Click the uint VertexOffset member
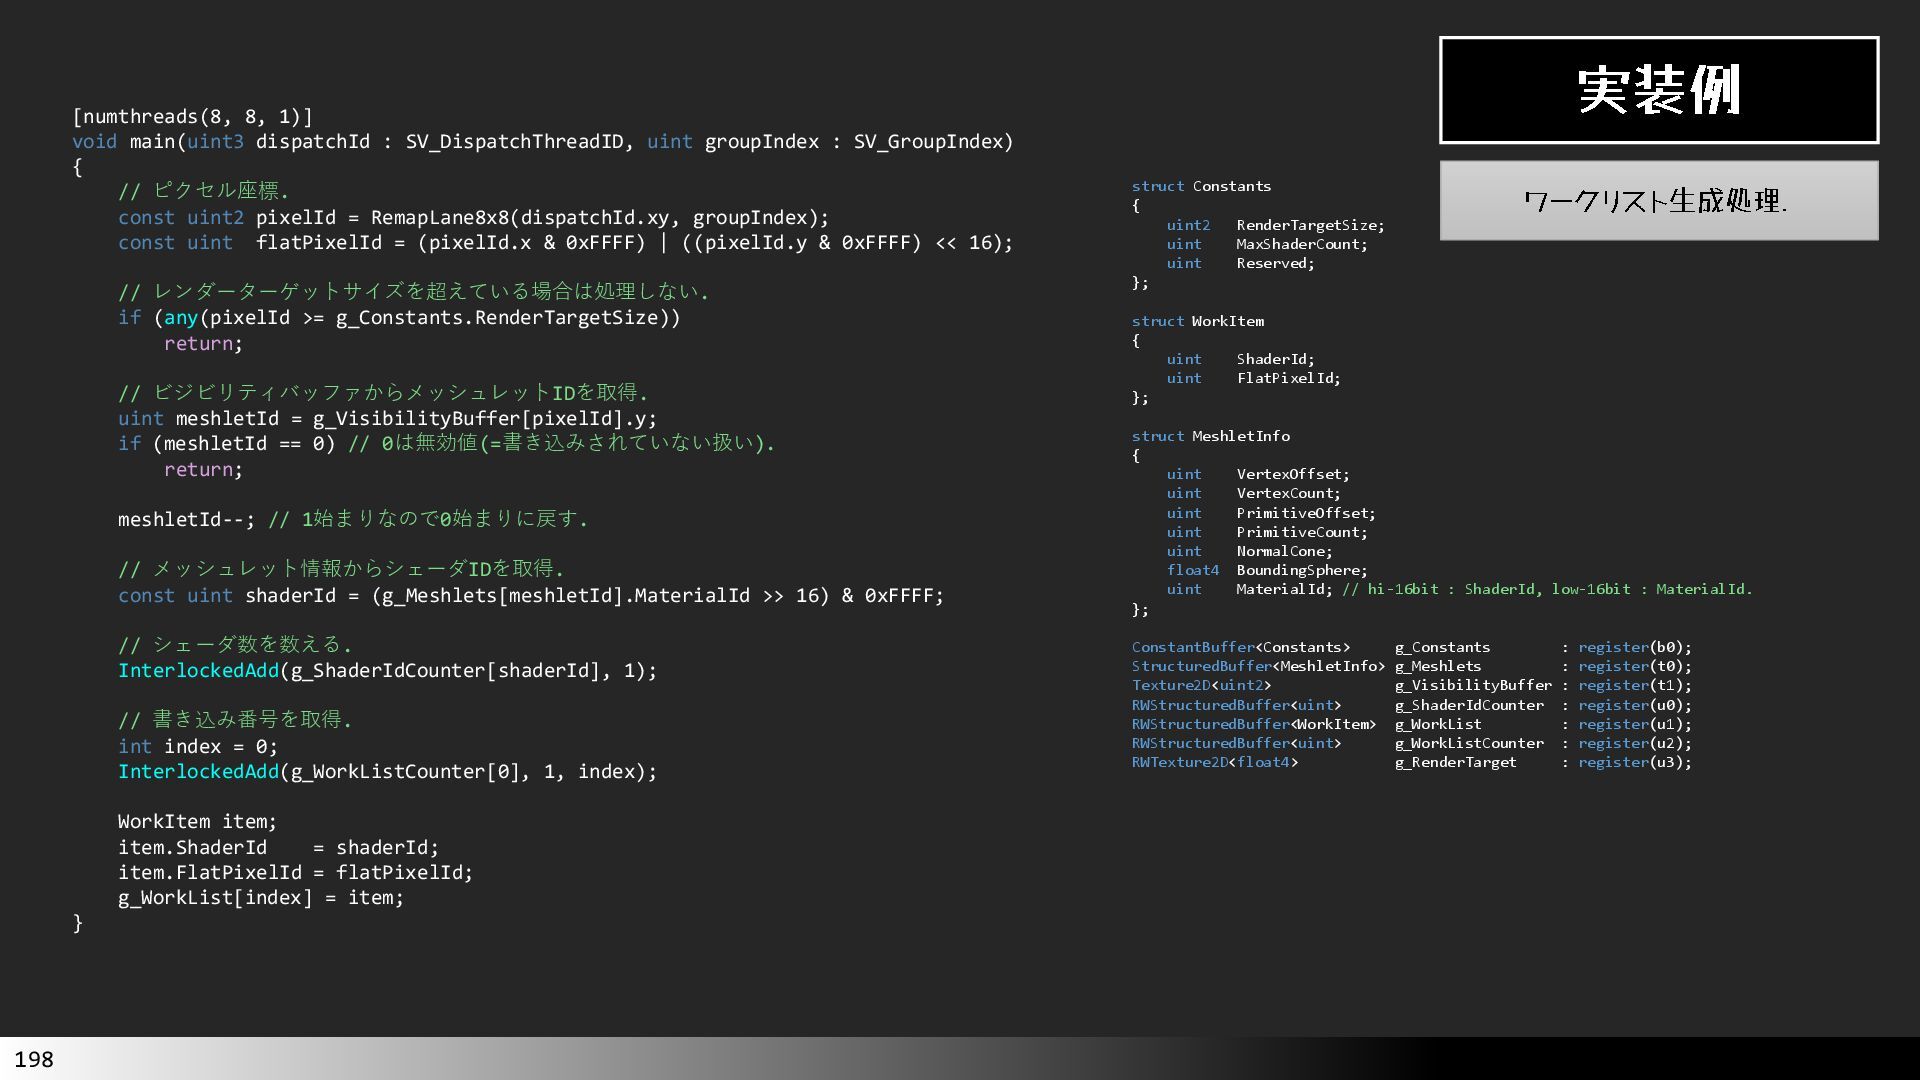The image size is (1920, 1080). (x=1258, y=475)
